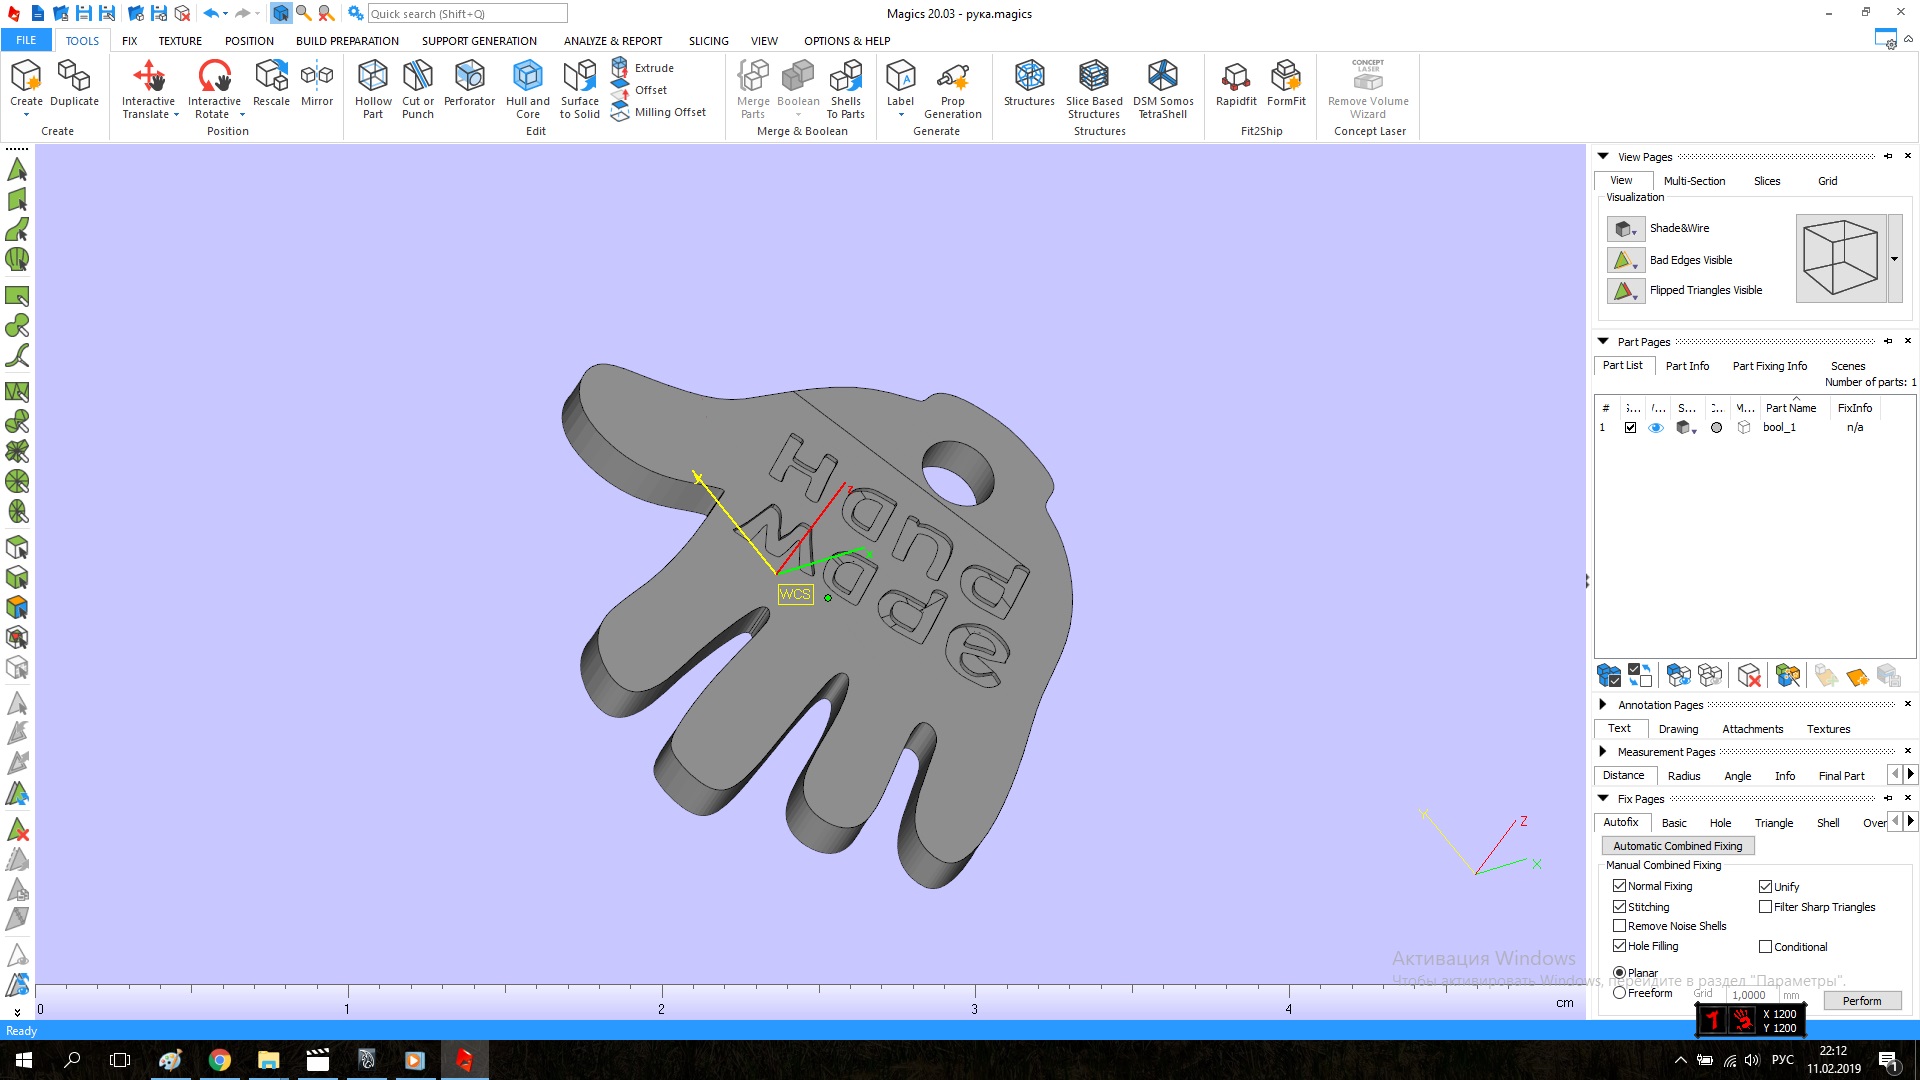Select the Freeform radio option
This screenshot has height=1080, width=1920.
[x=1619, y=993]
